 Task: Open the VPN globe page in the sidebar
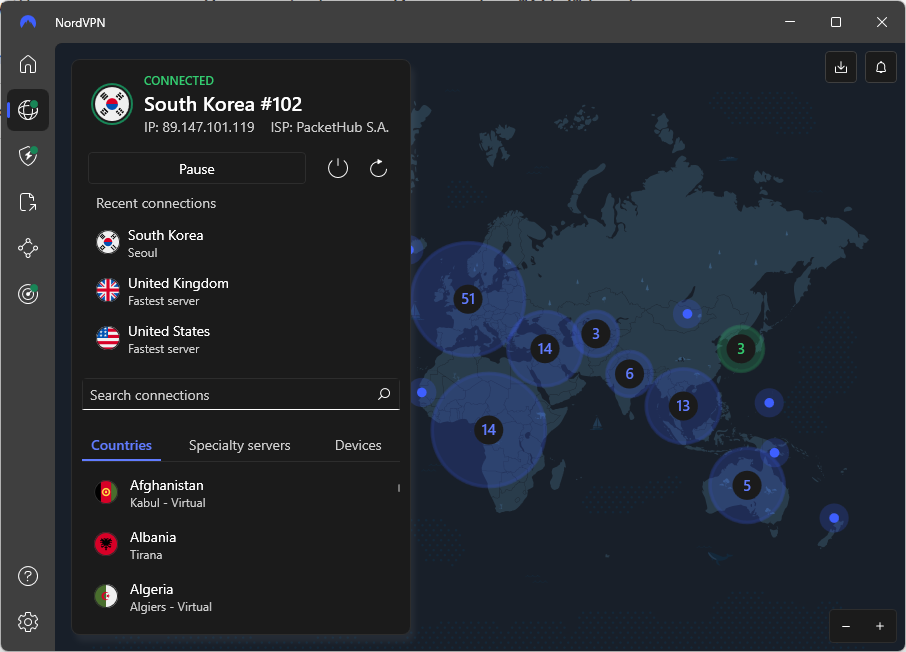click(28, 110)
